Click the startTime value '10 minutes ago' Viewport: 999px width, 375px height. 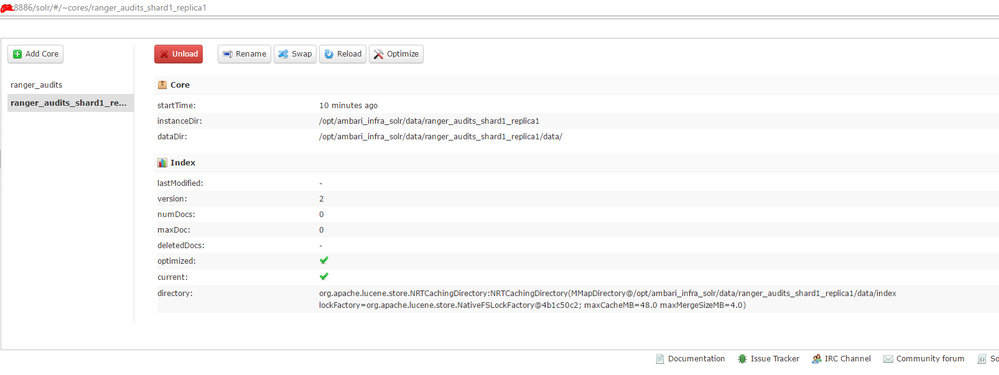[x=349, y=105]
